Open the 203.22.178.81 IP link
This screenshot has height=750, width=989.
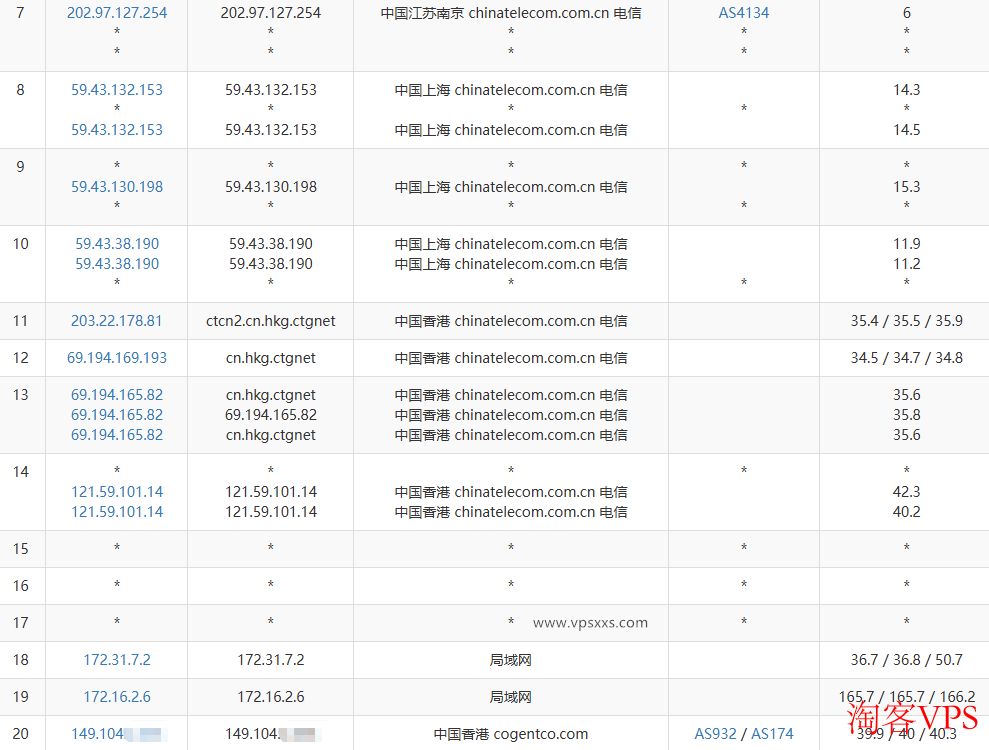coord(117,320)
